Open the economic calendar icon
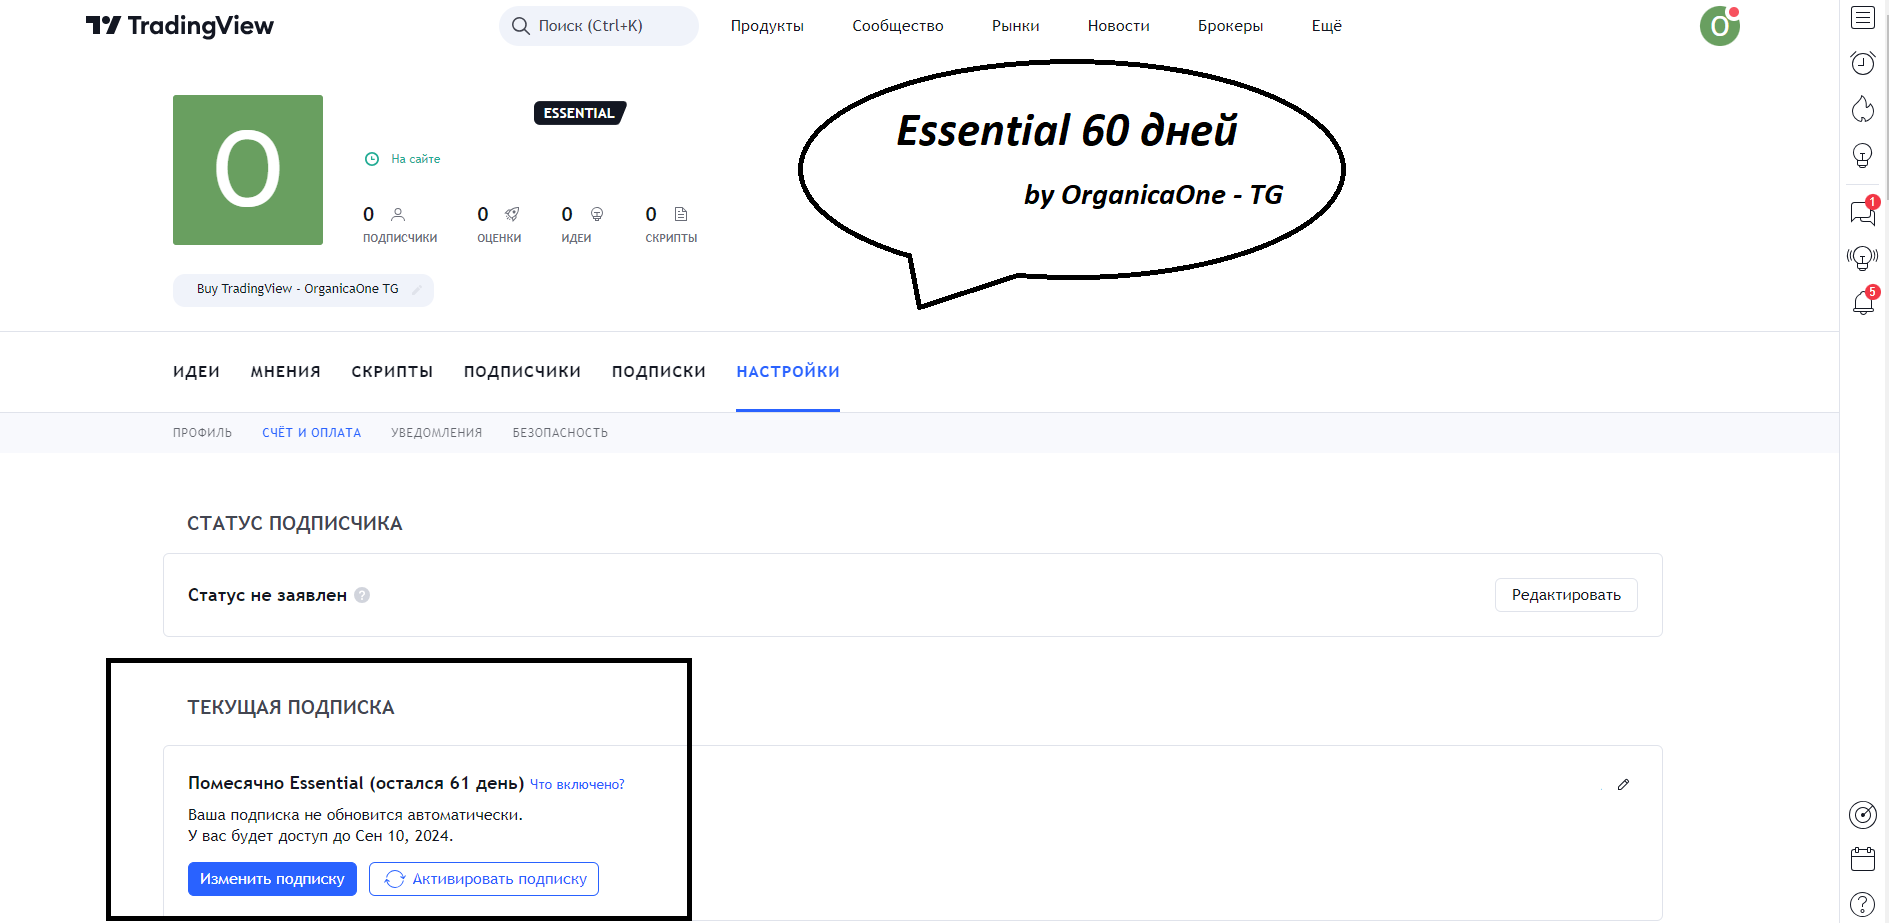 pyautogui.click(x=1862, y=859)
